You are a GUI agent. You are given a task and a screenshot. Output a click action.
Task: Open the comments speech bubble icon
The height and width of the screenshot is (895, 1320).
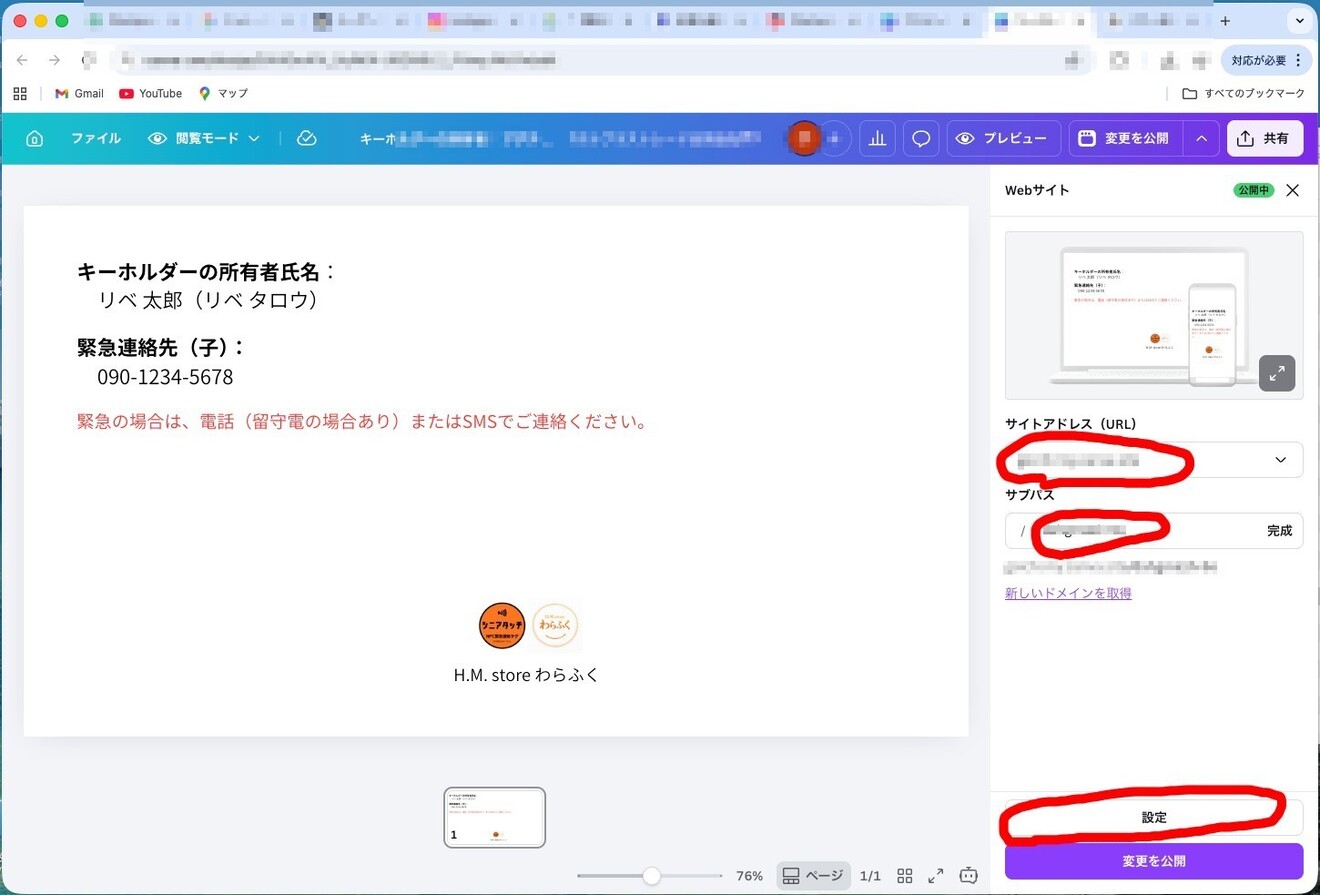pyautogui.click(x=921, y=139)
